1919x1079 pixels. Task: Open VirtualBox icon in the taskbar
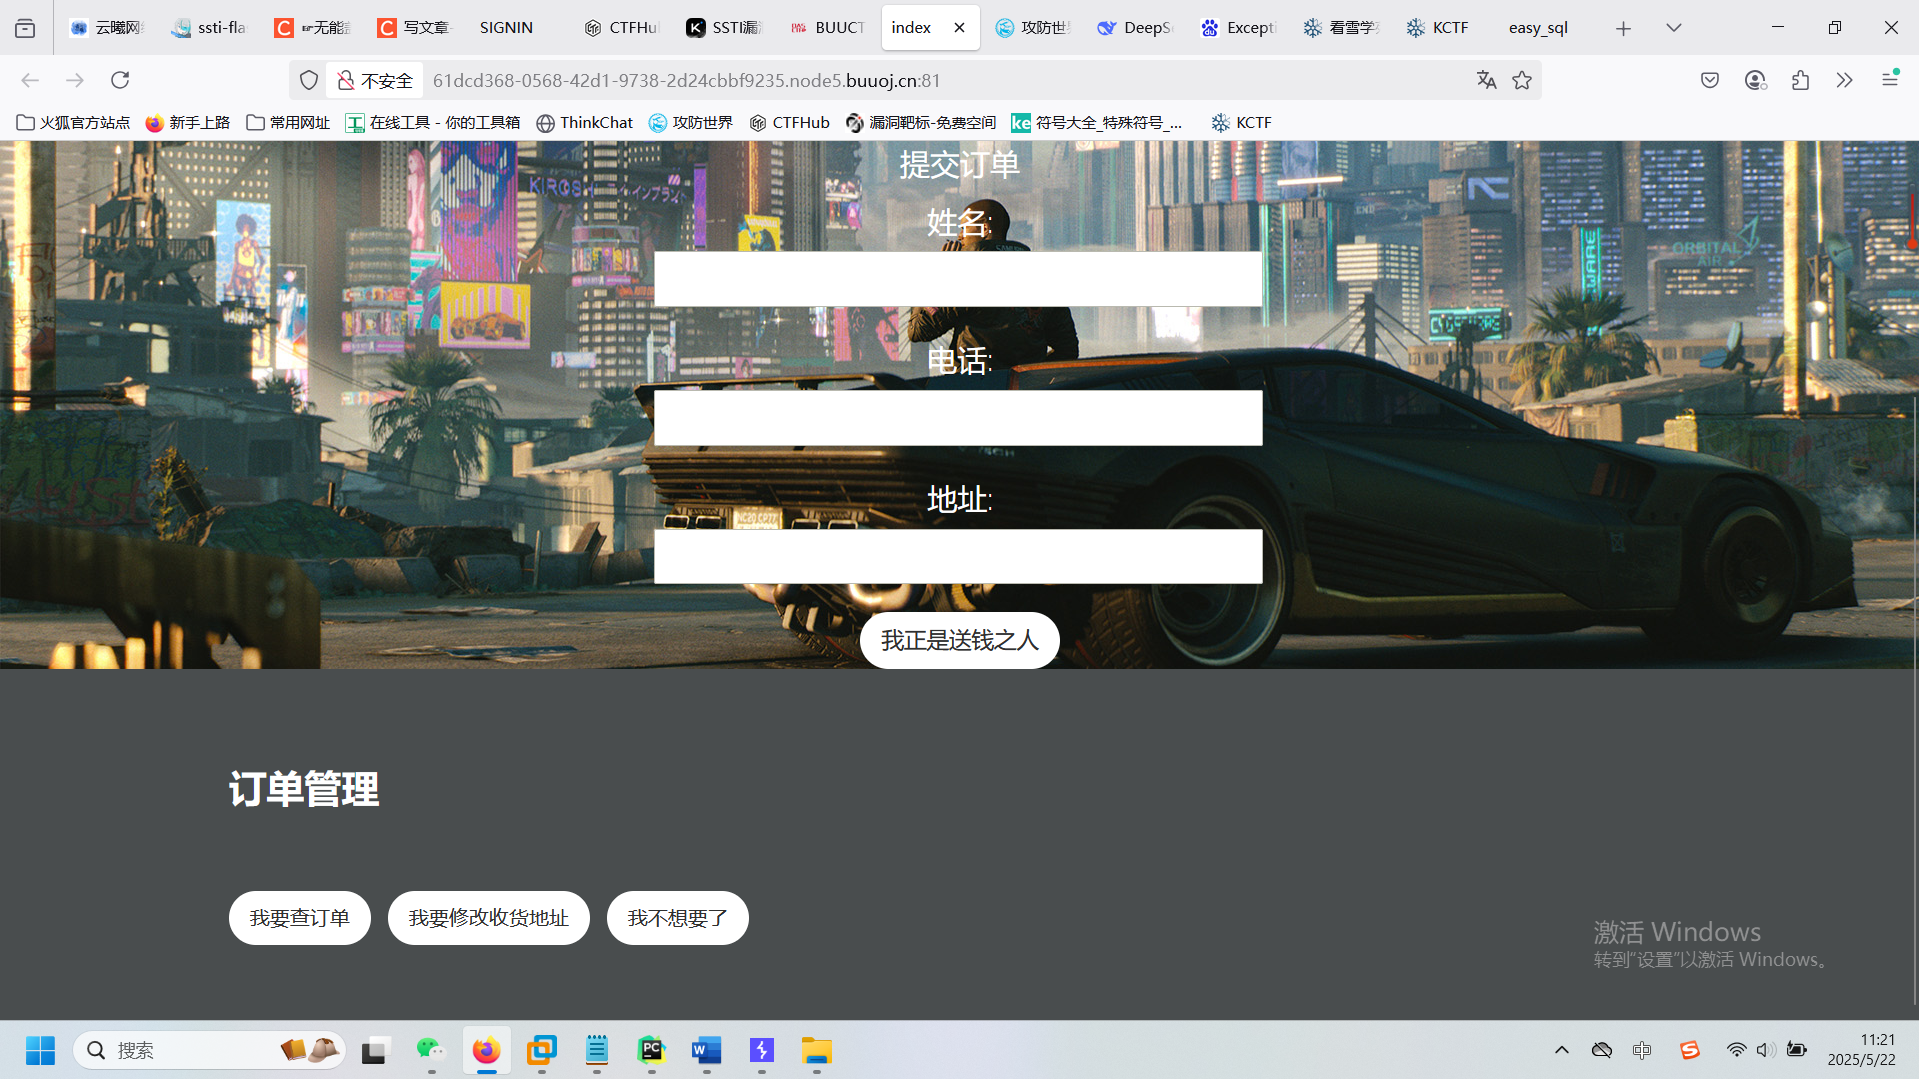pyautogui.click(x=542, y=1050)
